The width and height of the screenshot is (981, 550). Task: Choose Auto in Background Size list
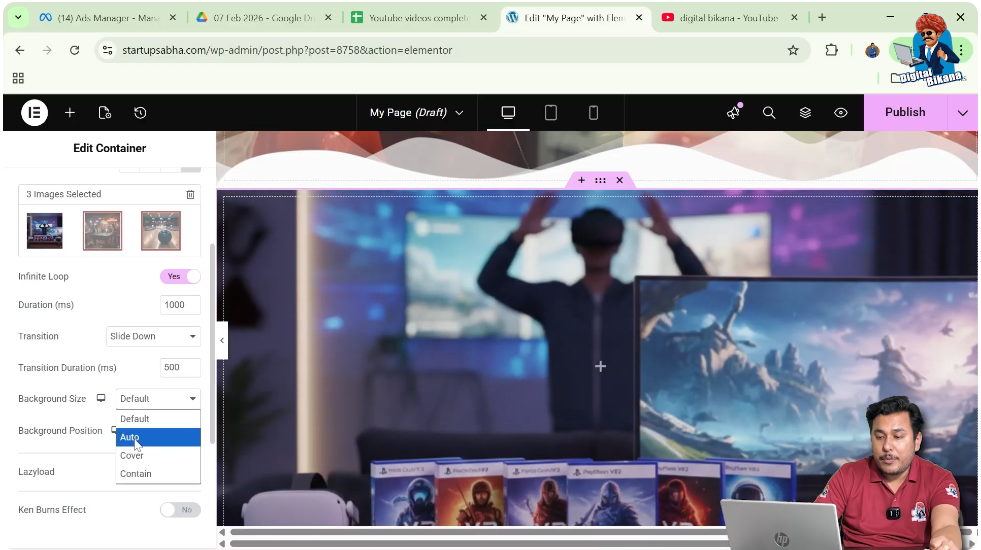(x=158, y=437)
